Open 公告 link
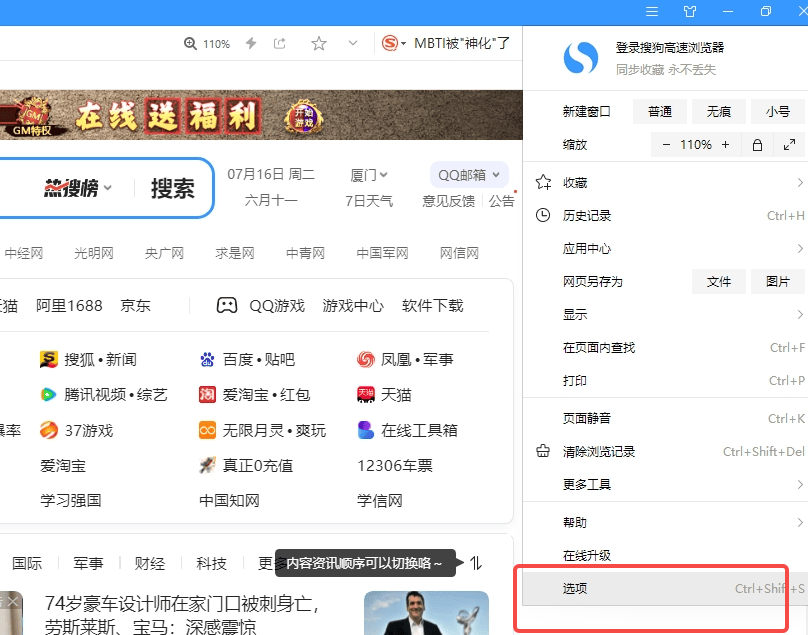Screen dimensions: 808x635 (x=501, y=200)
